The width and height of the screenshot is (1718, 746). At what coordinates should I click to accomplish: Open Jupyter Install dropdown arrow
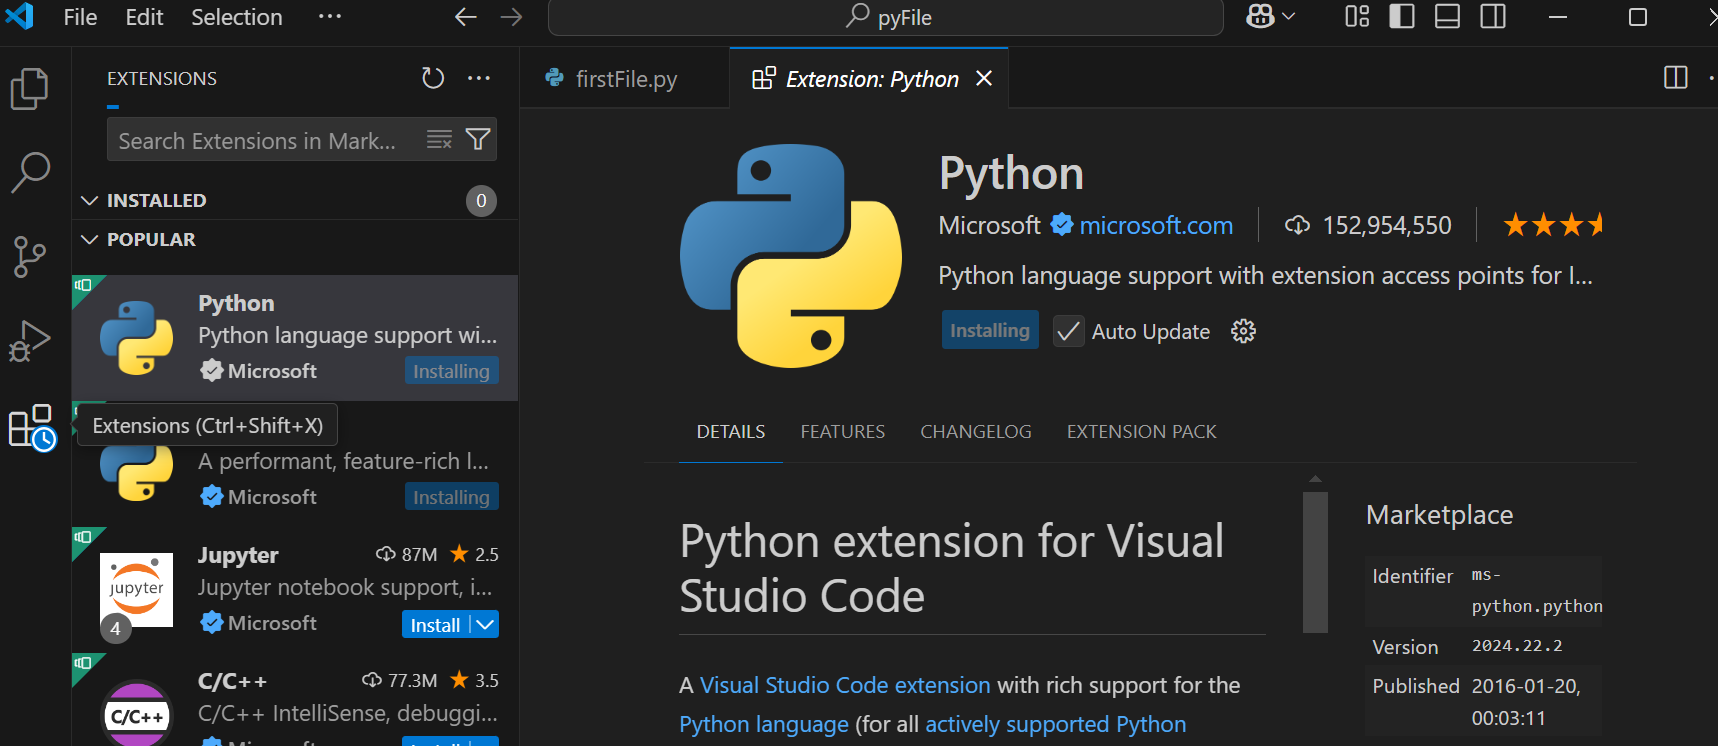(485, 625)
